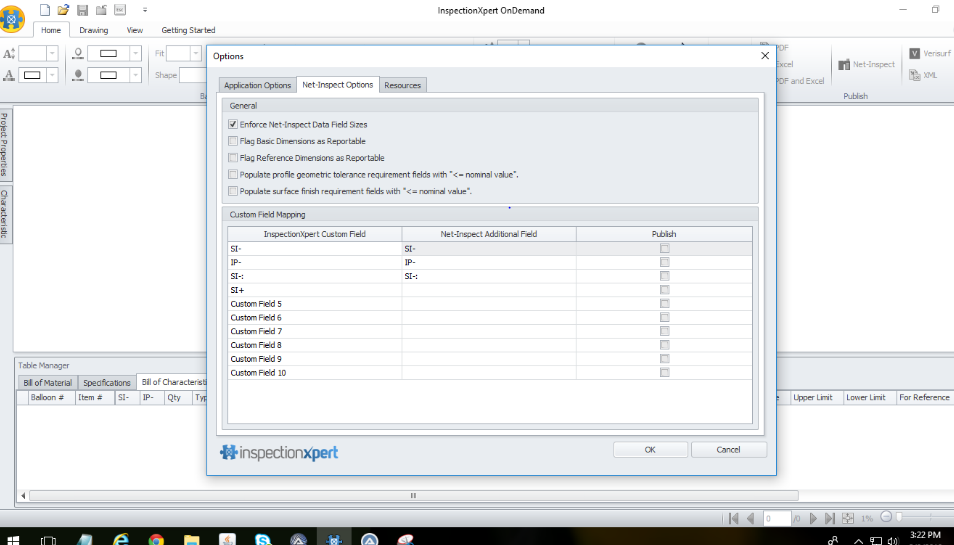Screen dimensions: 954x545
Task: Click the Net-Inspect publish icon
Action: 844,64
